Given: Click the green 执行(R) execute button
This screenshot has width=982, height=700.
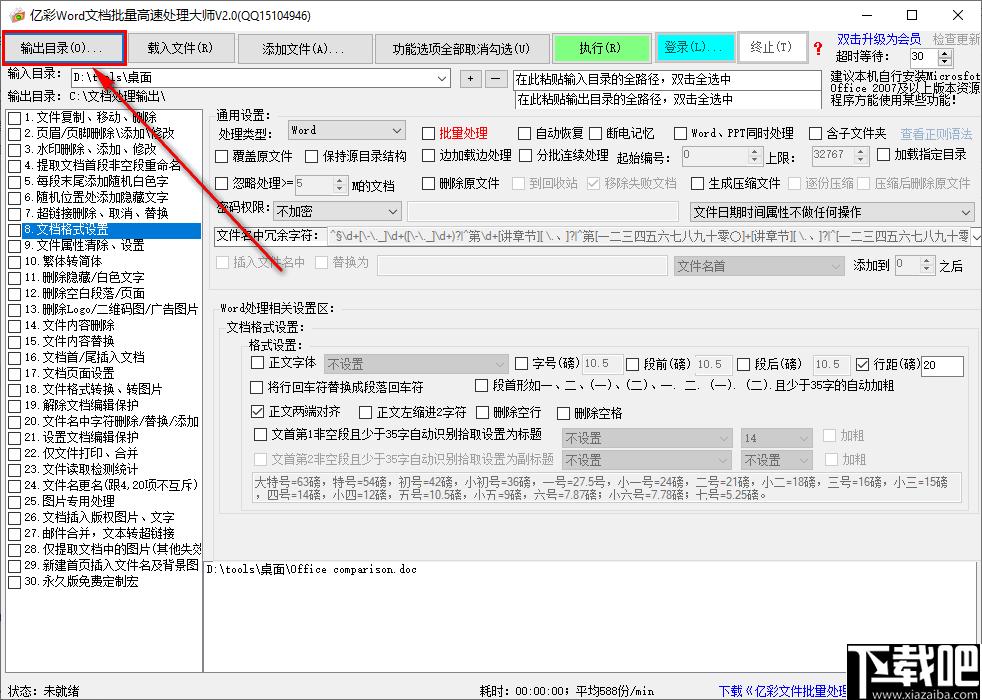Looking at the screenshot, I should coord(600,48).
